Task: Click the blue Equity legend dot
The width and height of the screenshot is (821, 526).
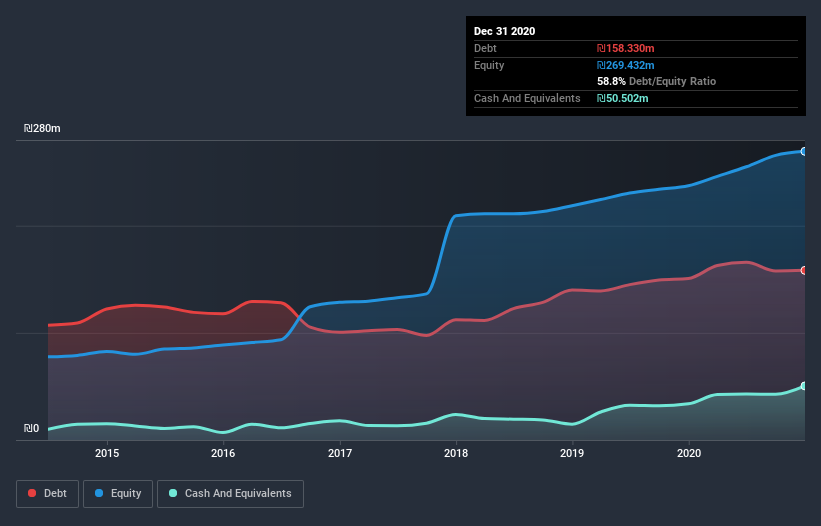Action: click(99, 493)
